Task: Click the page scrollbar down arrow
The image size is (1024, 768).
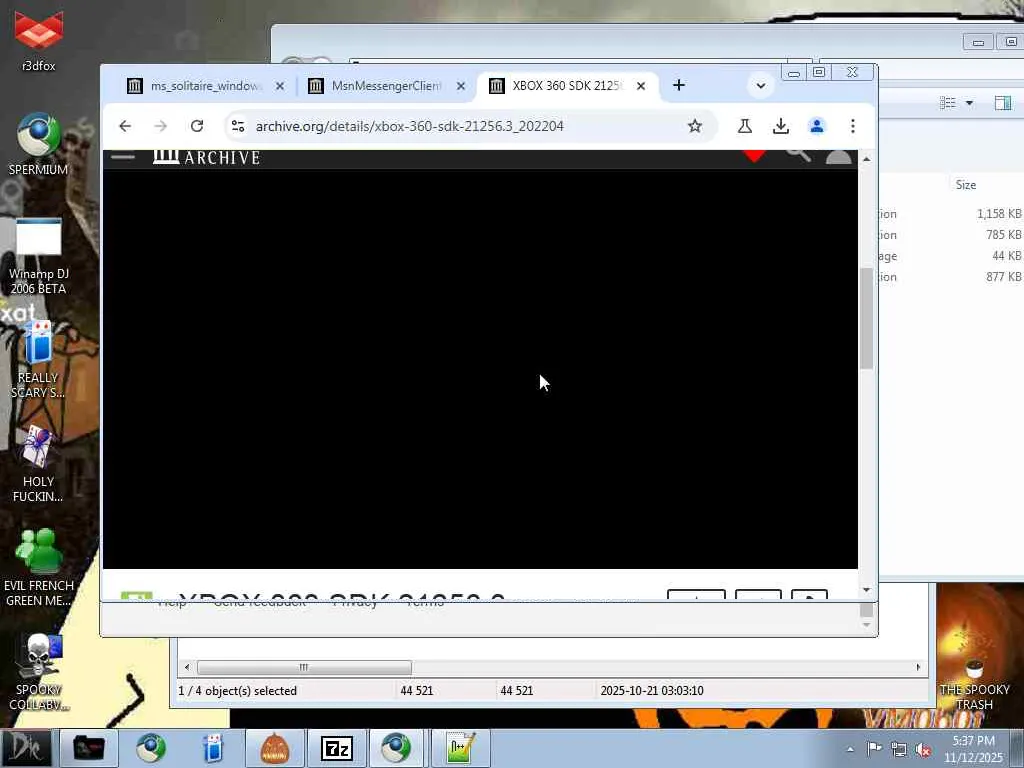Action: click(867, 590)
